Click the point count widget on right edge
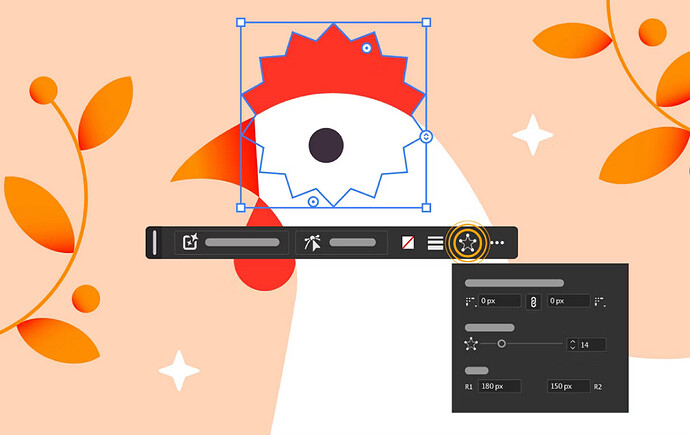This screenshot has width=690, height=435. (x=426, y=137)
